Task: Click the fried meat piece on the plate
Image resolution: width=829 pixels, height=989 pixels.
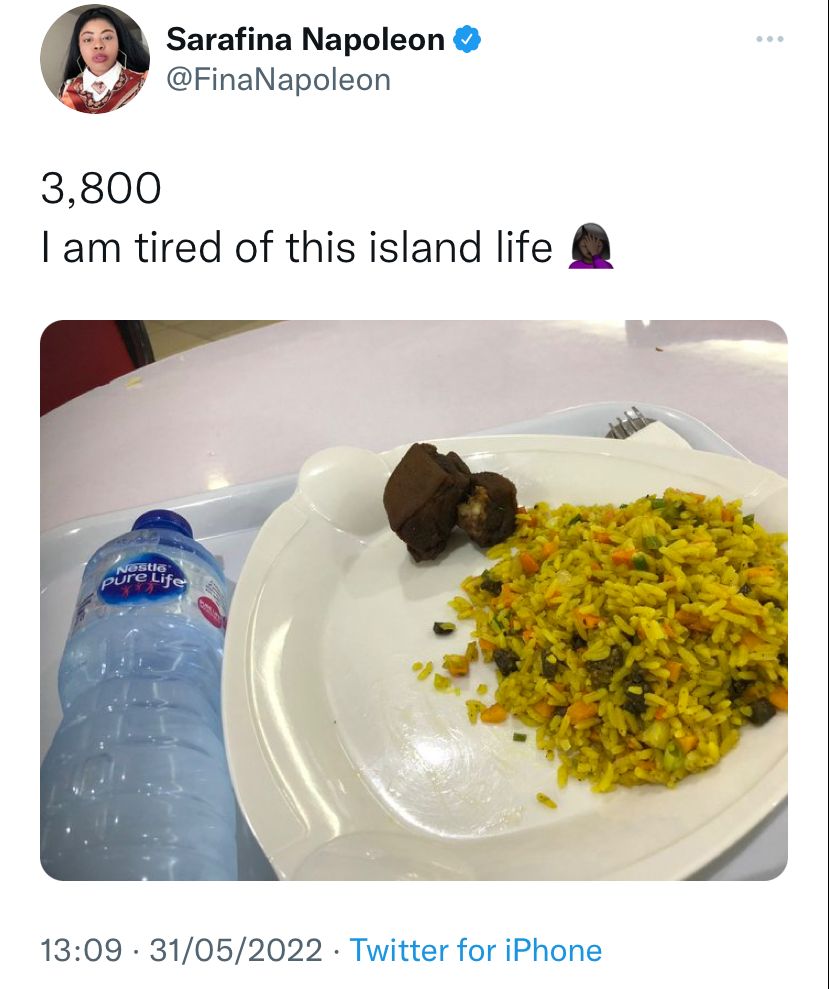Action: pyautogui.click(x=449, y=501)
